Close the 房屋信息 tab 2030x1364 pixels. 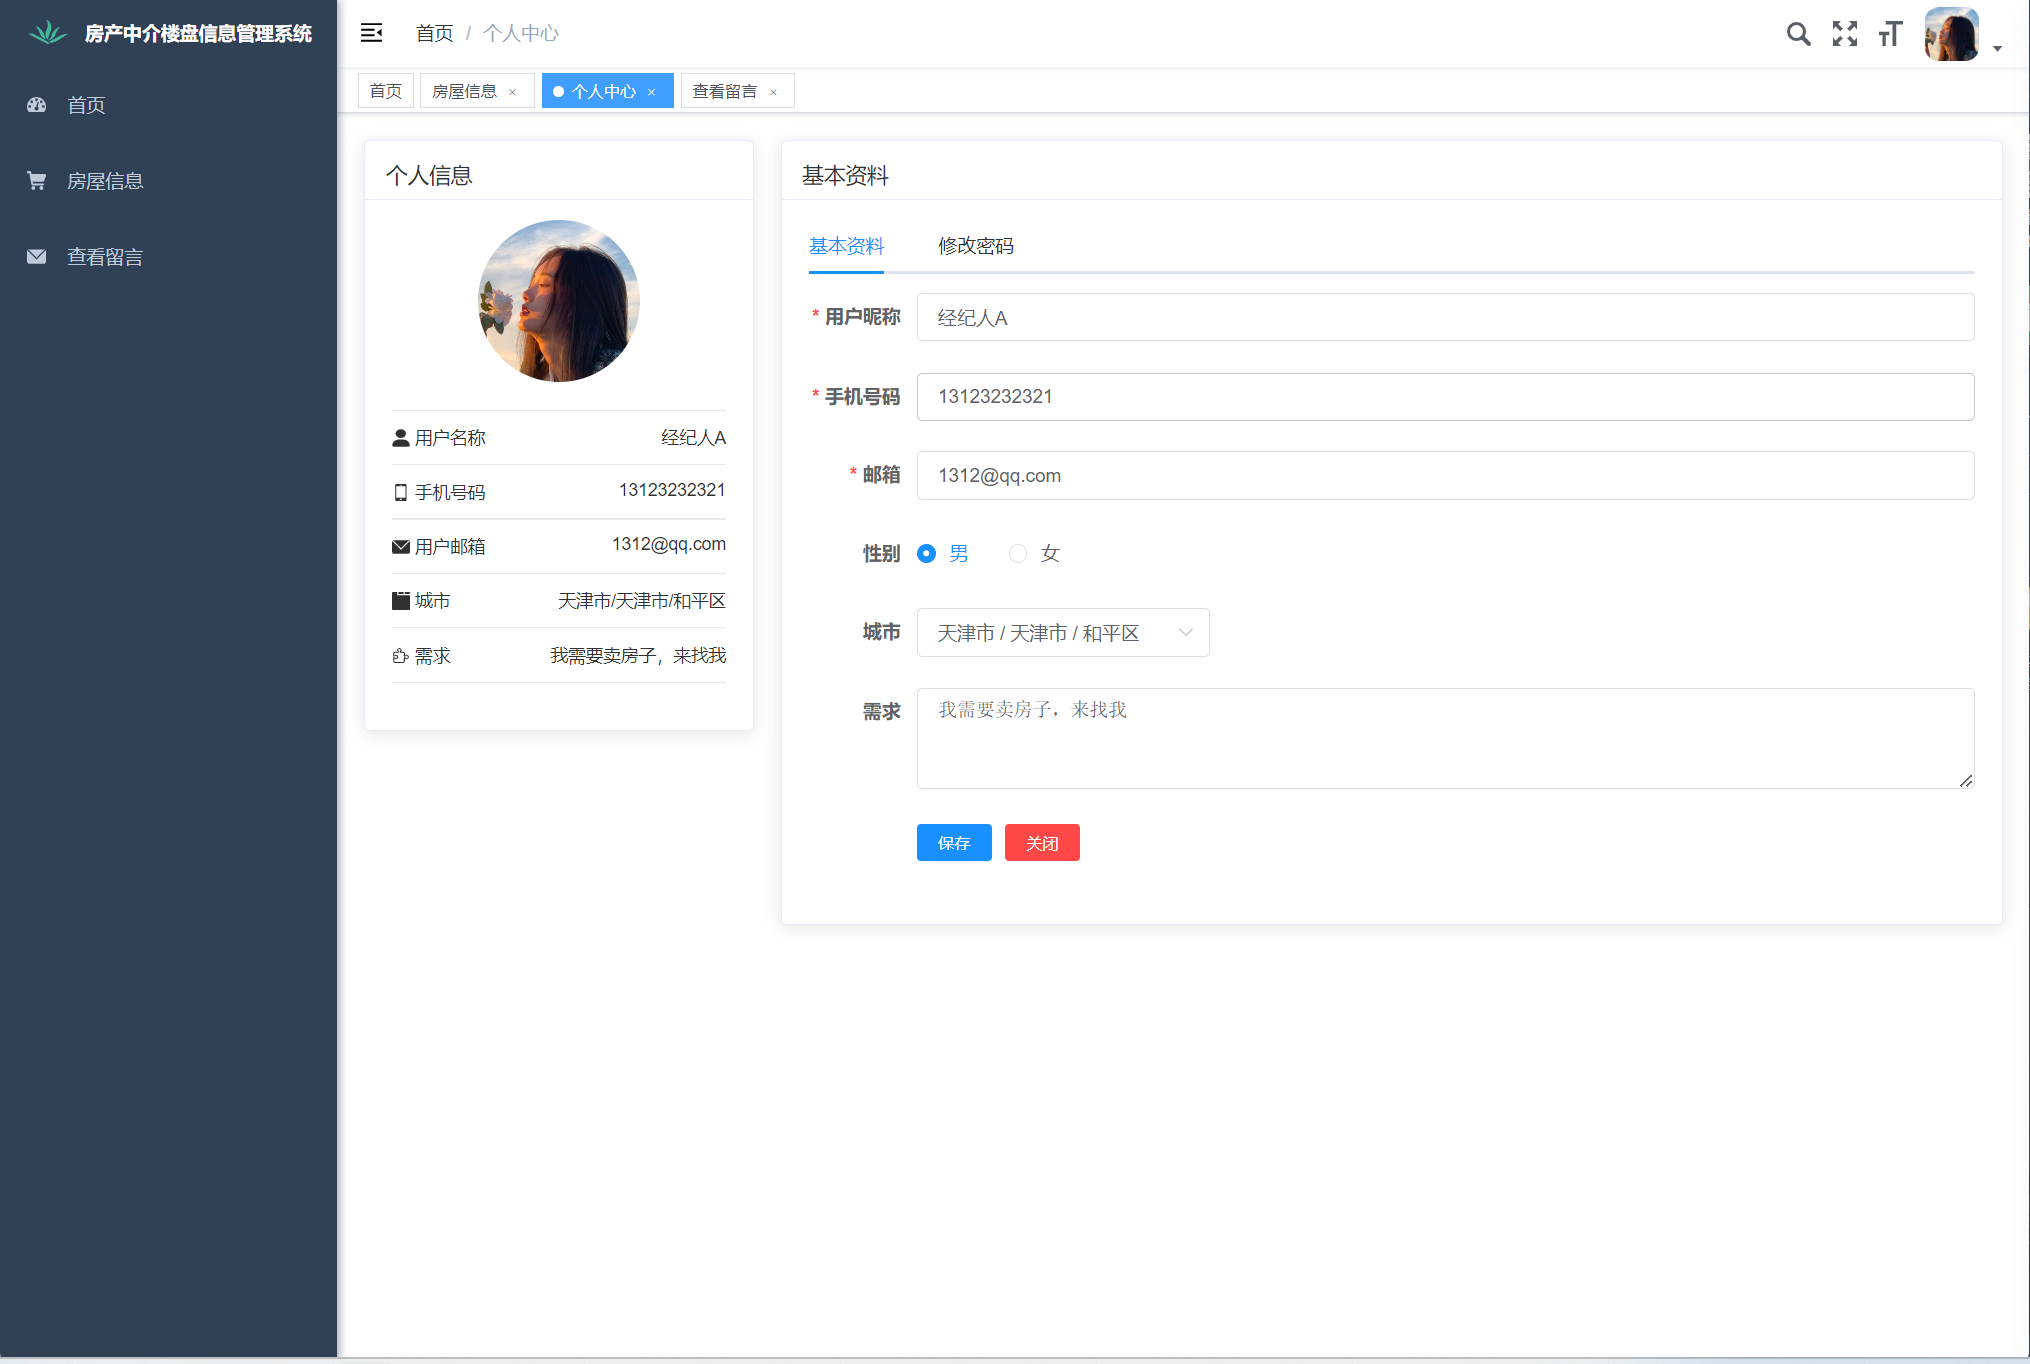513,92
